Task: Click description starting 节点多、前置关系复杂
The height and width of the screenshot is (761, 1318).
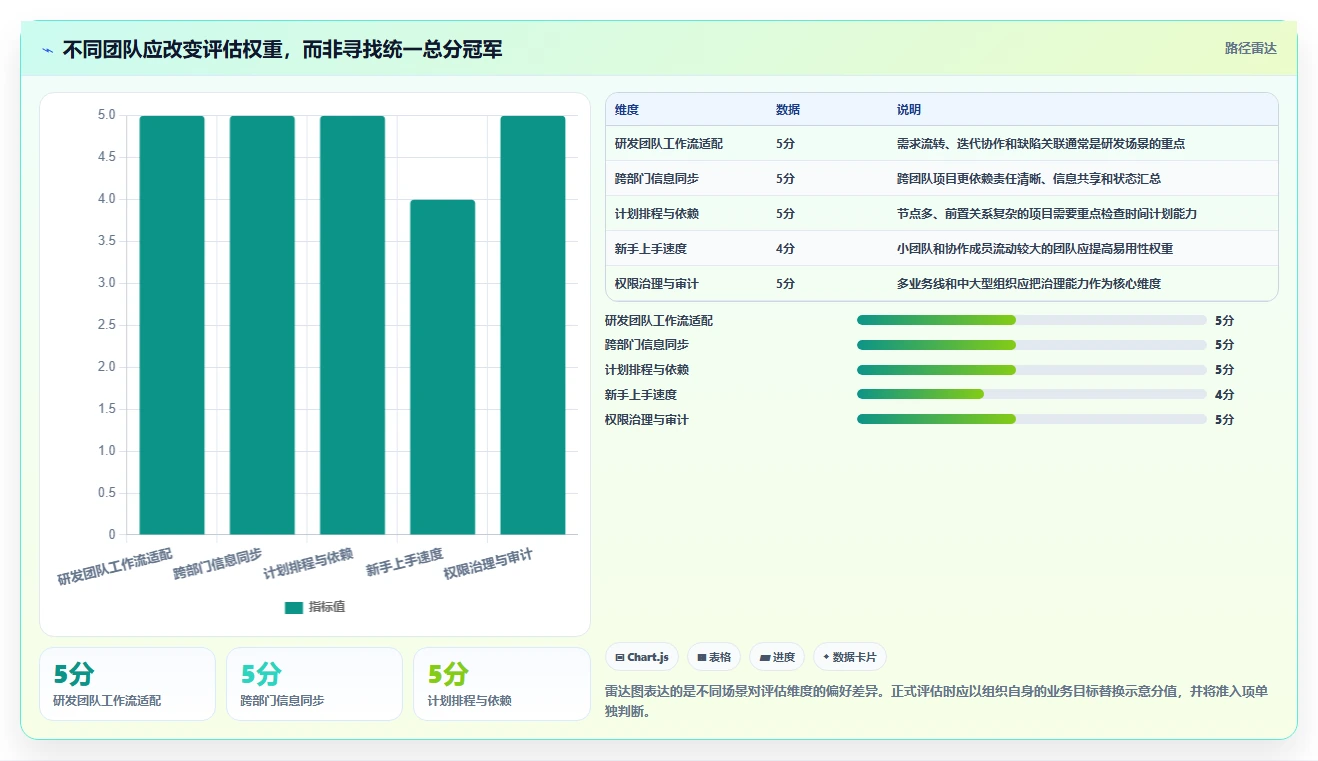Action: [1047, 214]
